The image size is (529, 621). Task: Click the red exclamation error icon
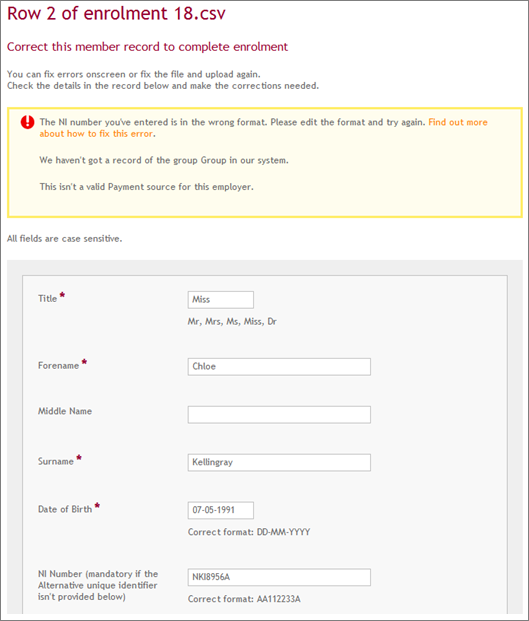coord(27,122)
